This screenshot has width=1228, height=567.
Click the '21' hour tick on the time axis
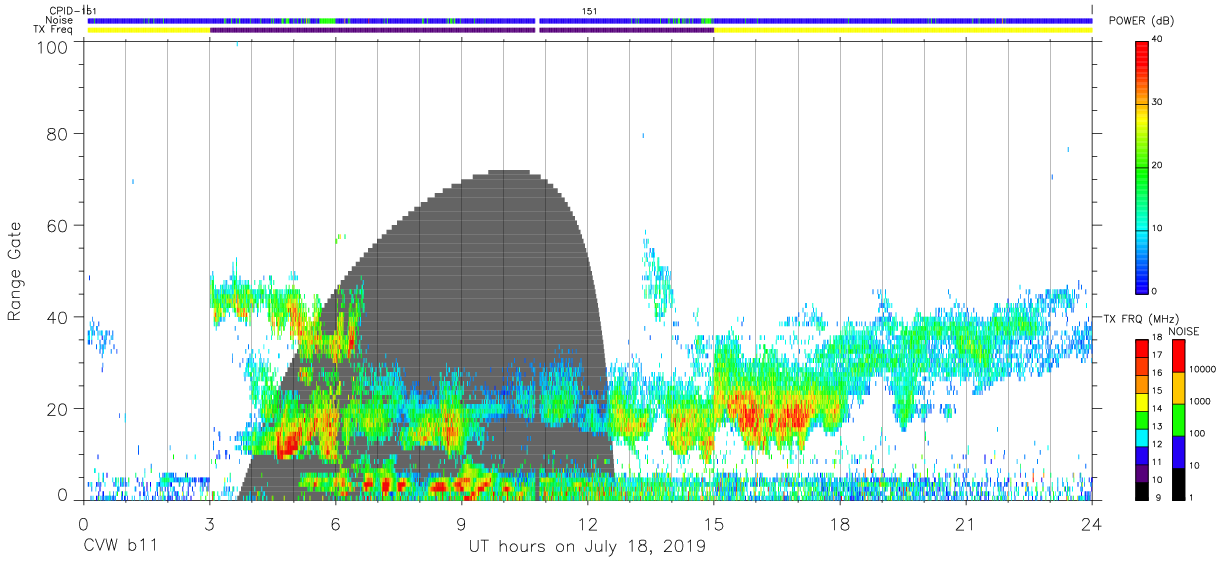[x=966, y=524]
